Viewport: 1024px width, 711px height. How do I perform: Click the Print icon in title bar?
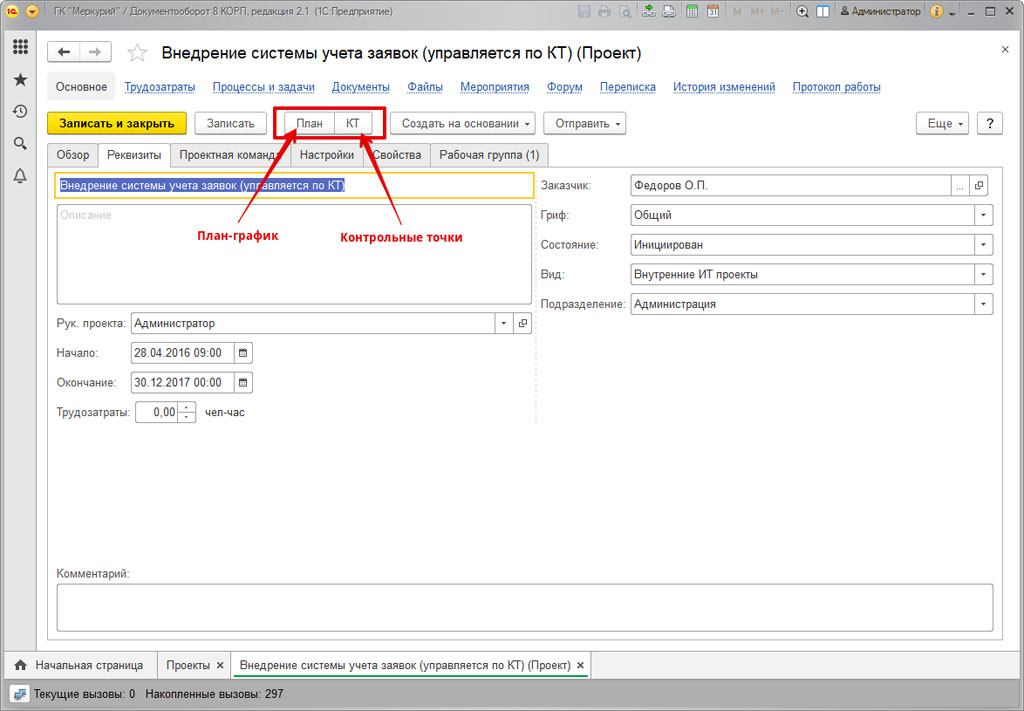[x=604, y=12]
